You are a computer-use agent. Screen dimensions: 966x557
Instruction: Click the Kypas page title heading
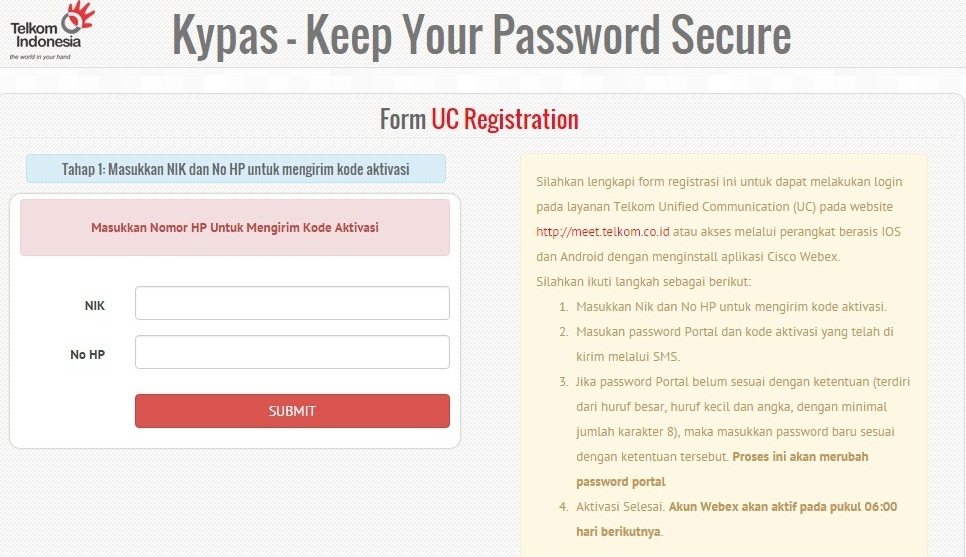coord(481,36)
